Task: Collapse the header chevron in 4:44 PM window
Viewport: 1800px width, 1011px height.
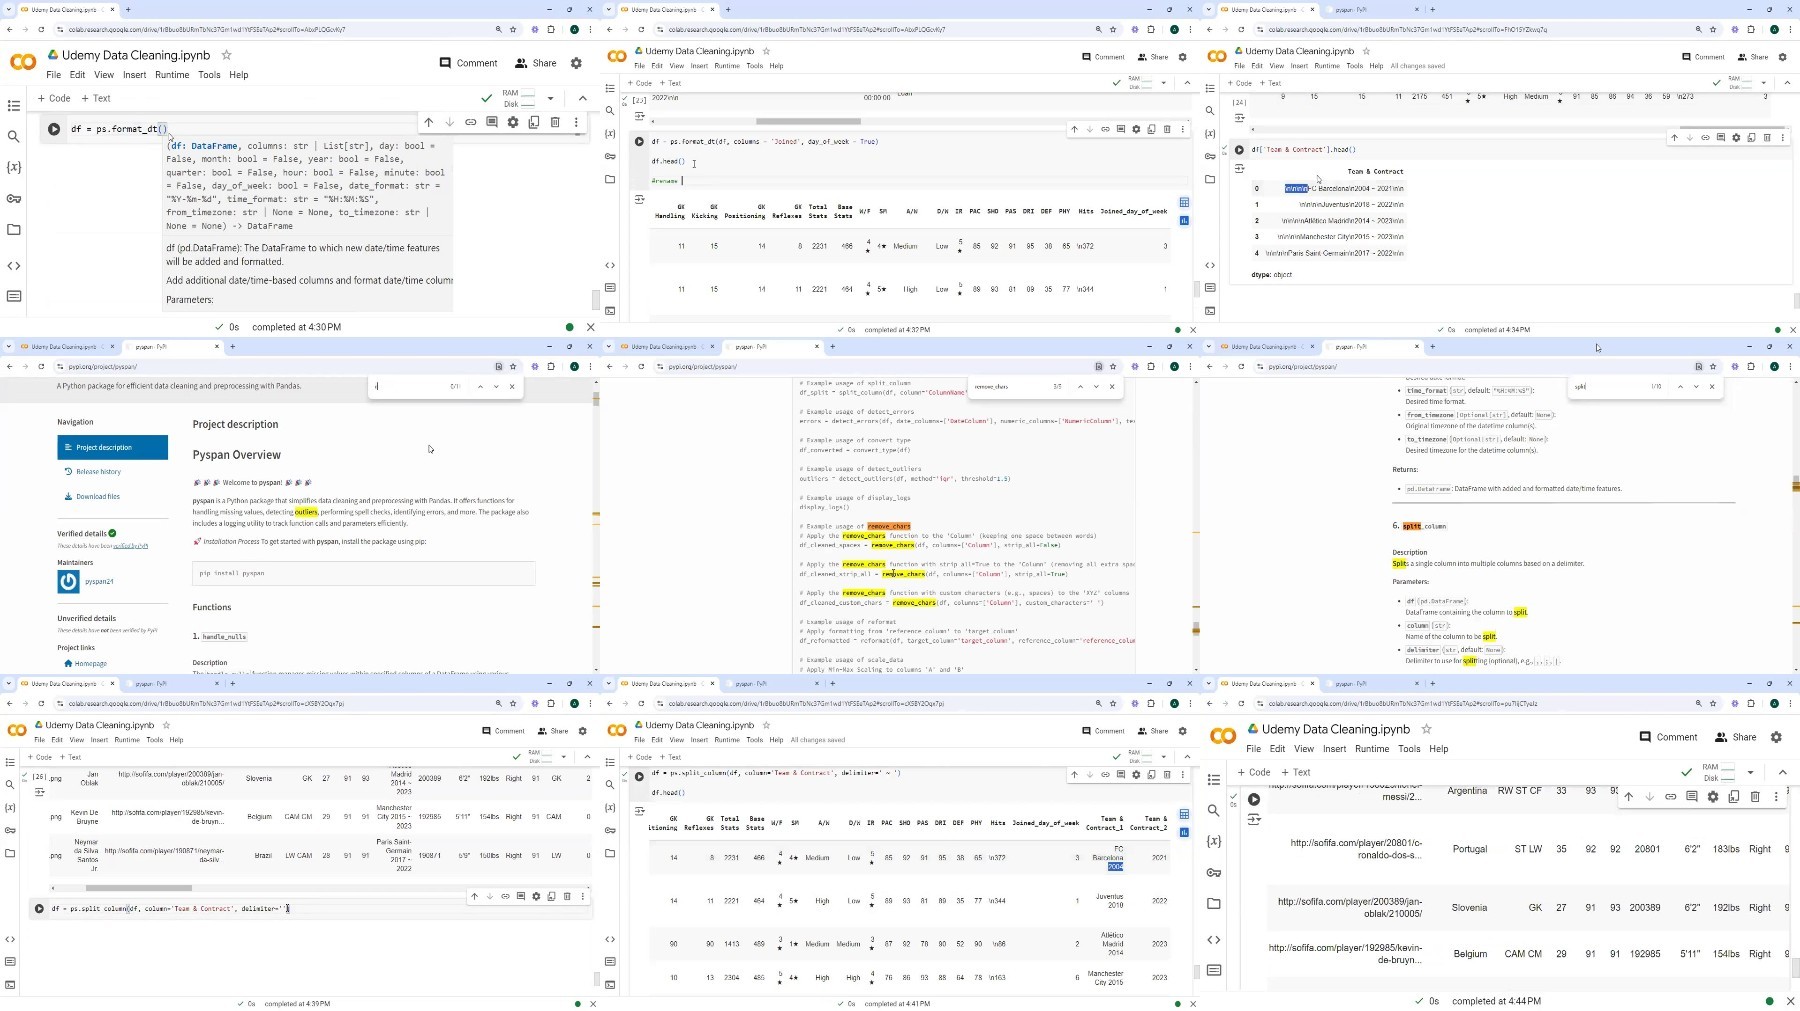Action: coord(1783,772)
